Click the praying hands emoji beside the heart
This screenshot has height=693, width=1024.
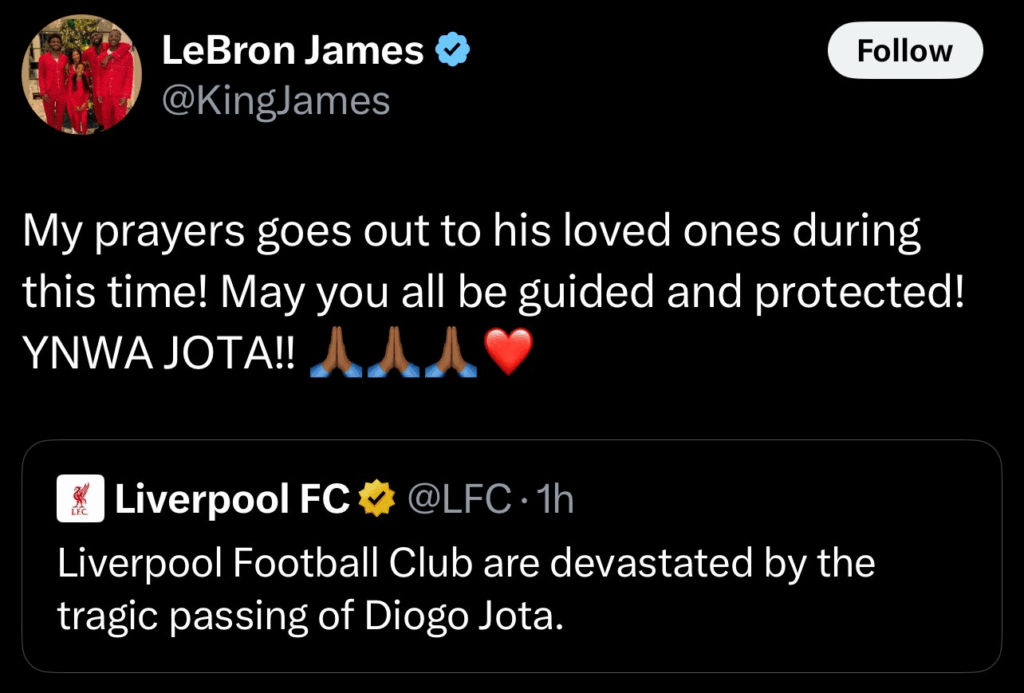tap(451, 353)
